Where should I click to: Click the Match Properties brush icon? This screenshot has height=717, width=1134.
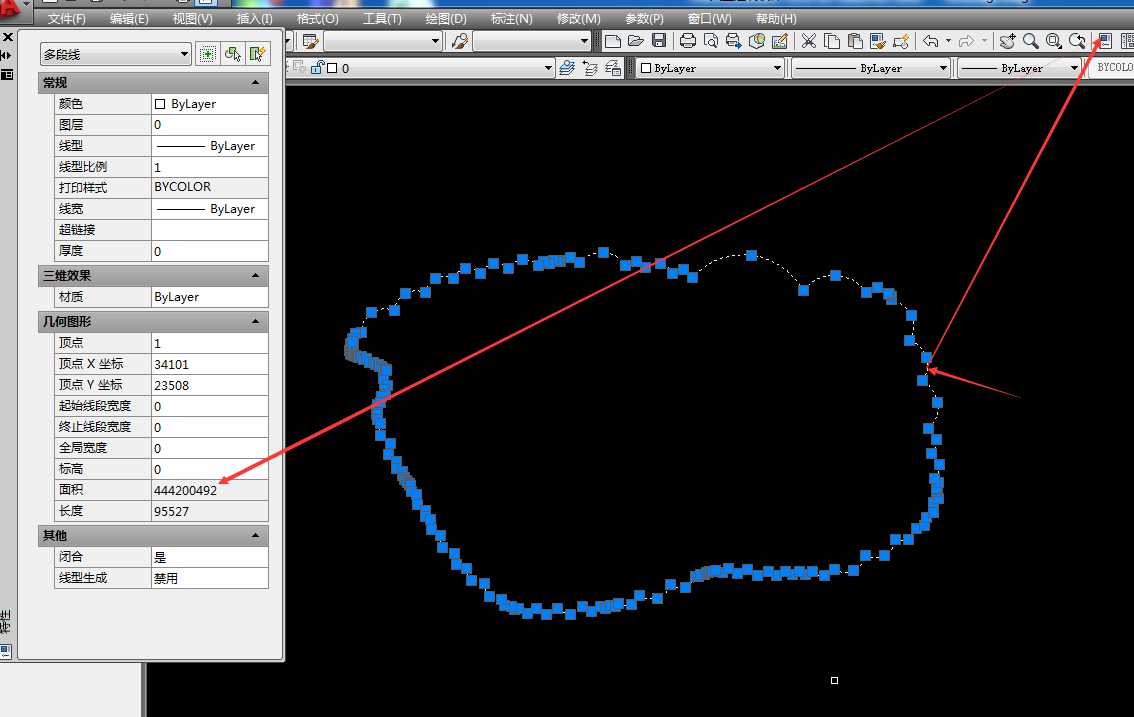coord(878,41)
